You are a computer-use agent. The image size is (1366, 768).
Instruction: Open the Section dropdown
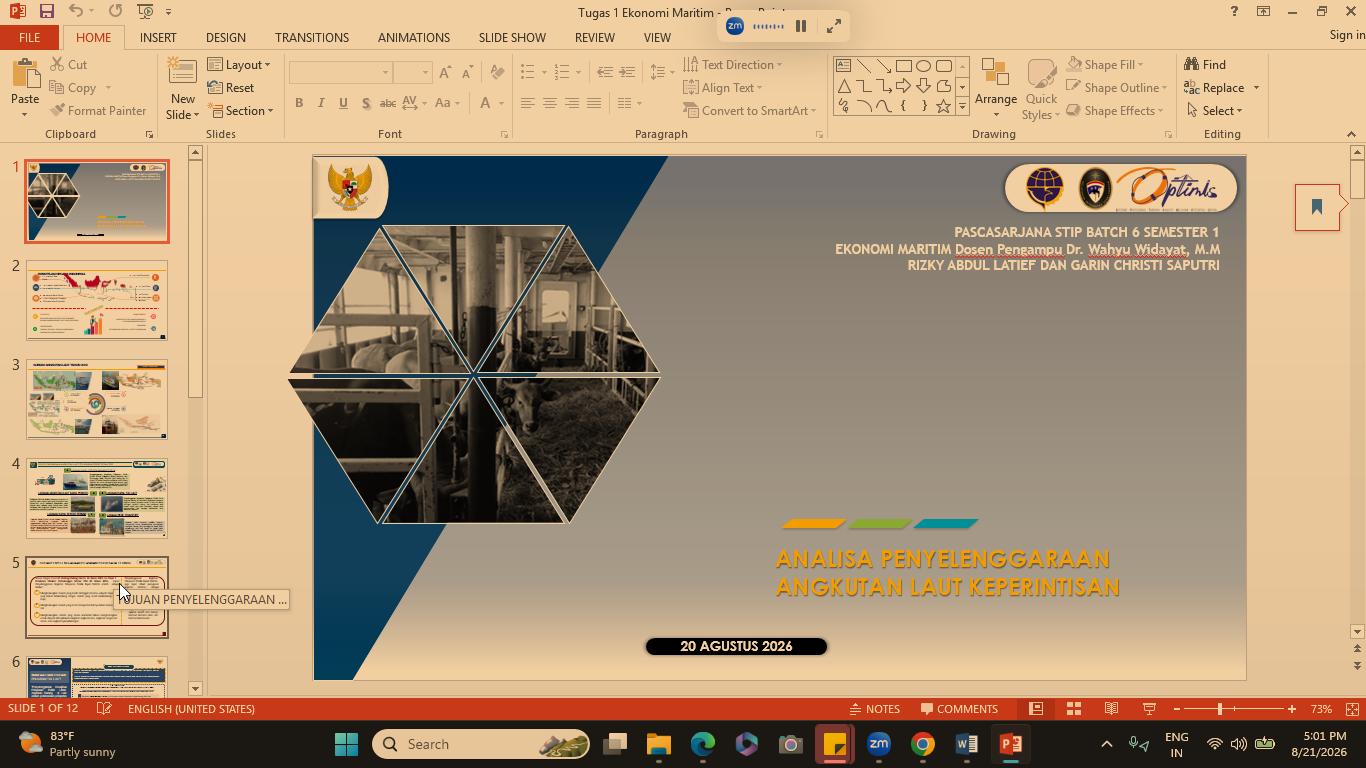tap(240, 111)
